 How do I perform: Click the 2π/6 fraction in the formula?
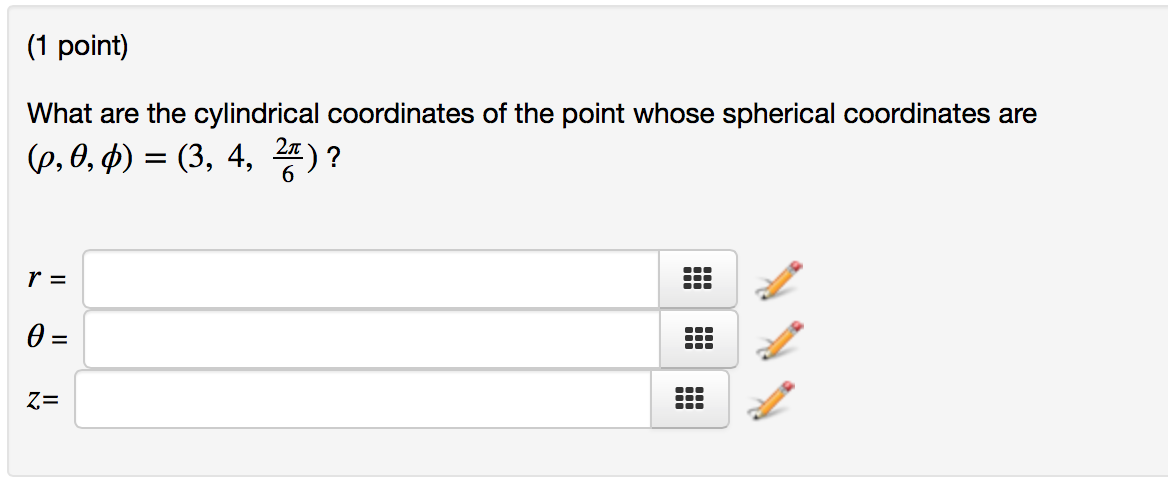click(x=287, y=160)
